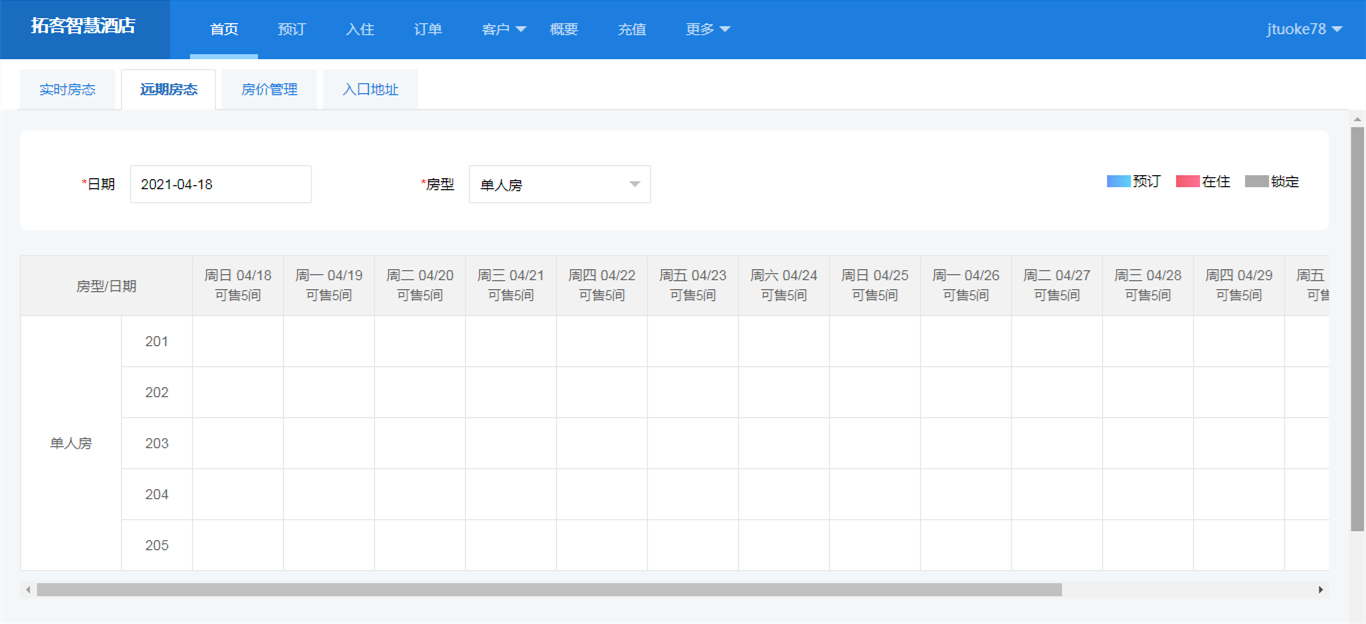Click column header 周四 04/29
This screenshot has height=624, width=1366.
pos(1239,285)
